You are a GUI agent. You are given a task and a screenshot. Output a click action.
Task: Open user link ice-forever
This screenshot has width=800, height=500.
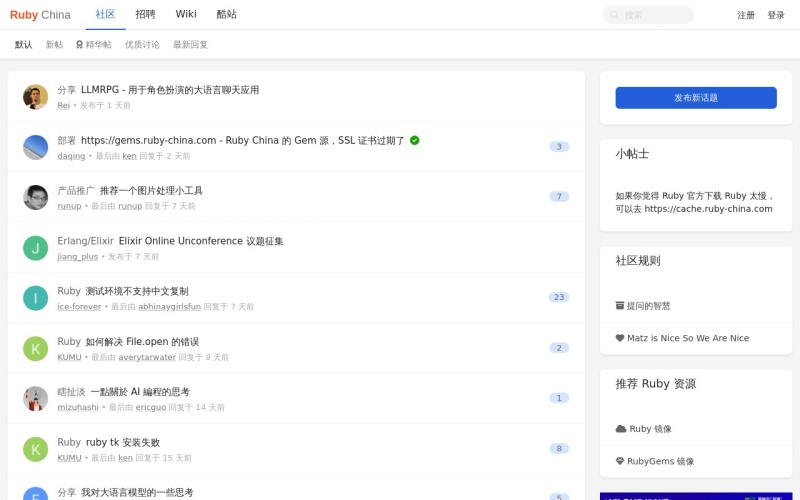click(x=80, y=307)
